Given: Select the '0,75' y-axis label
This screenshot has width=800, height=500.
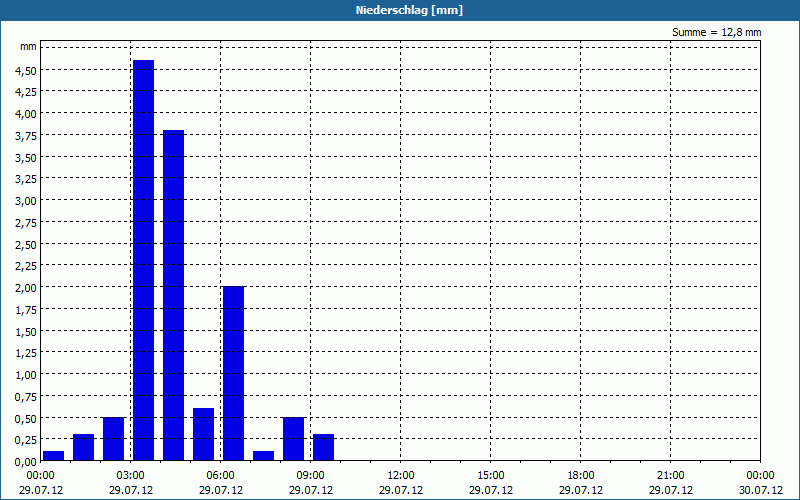Looking at the screenshot, I should 26,397.
